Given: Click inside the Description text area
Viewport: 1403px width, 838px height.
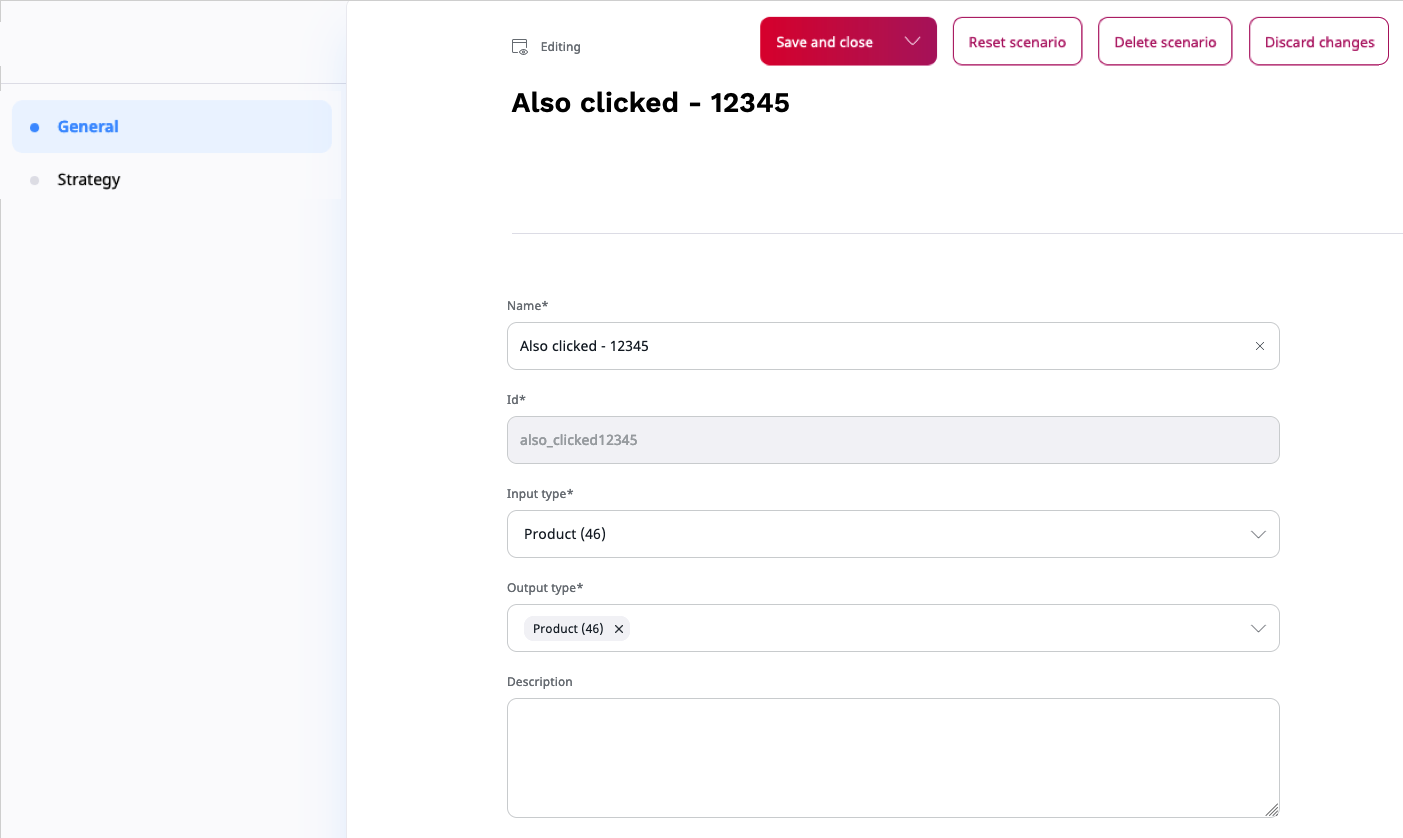Looking at the screenshot, I should point(890,757).
